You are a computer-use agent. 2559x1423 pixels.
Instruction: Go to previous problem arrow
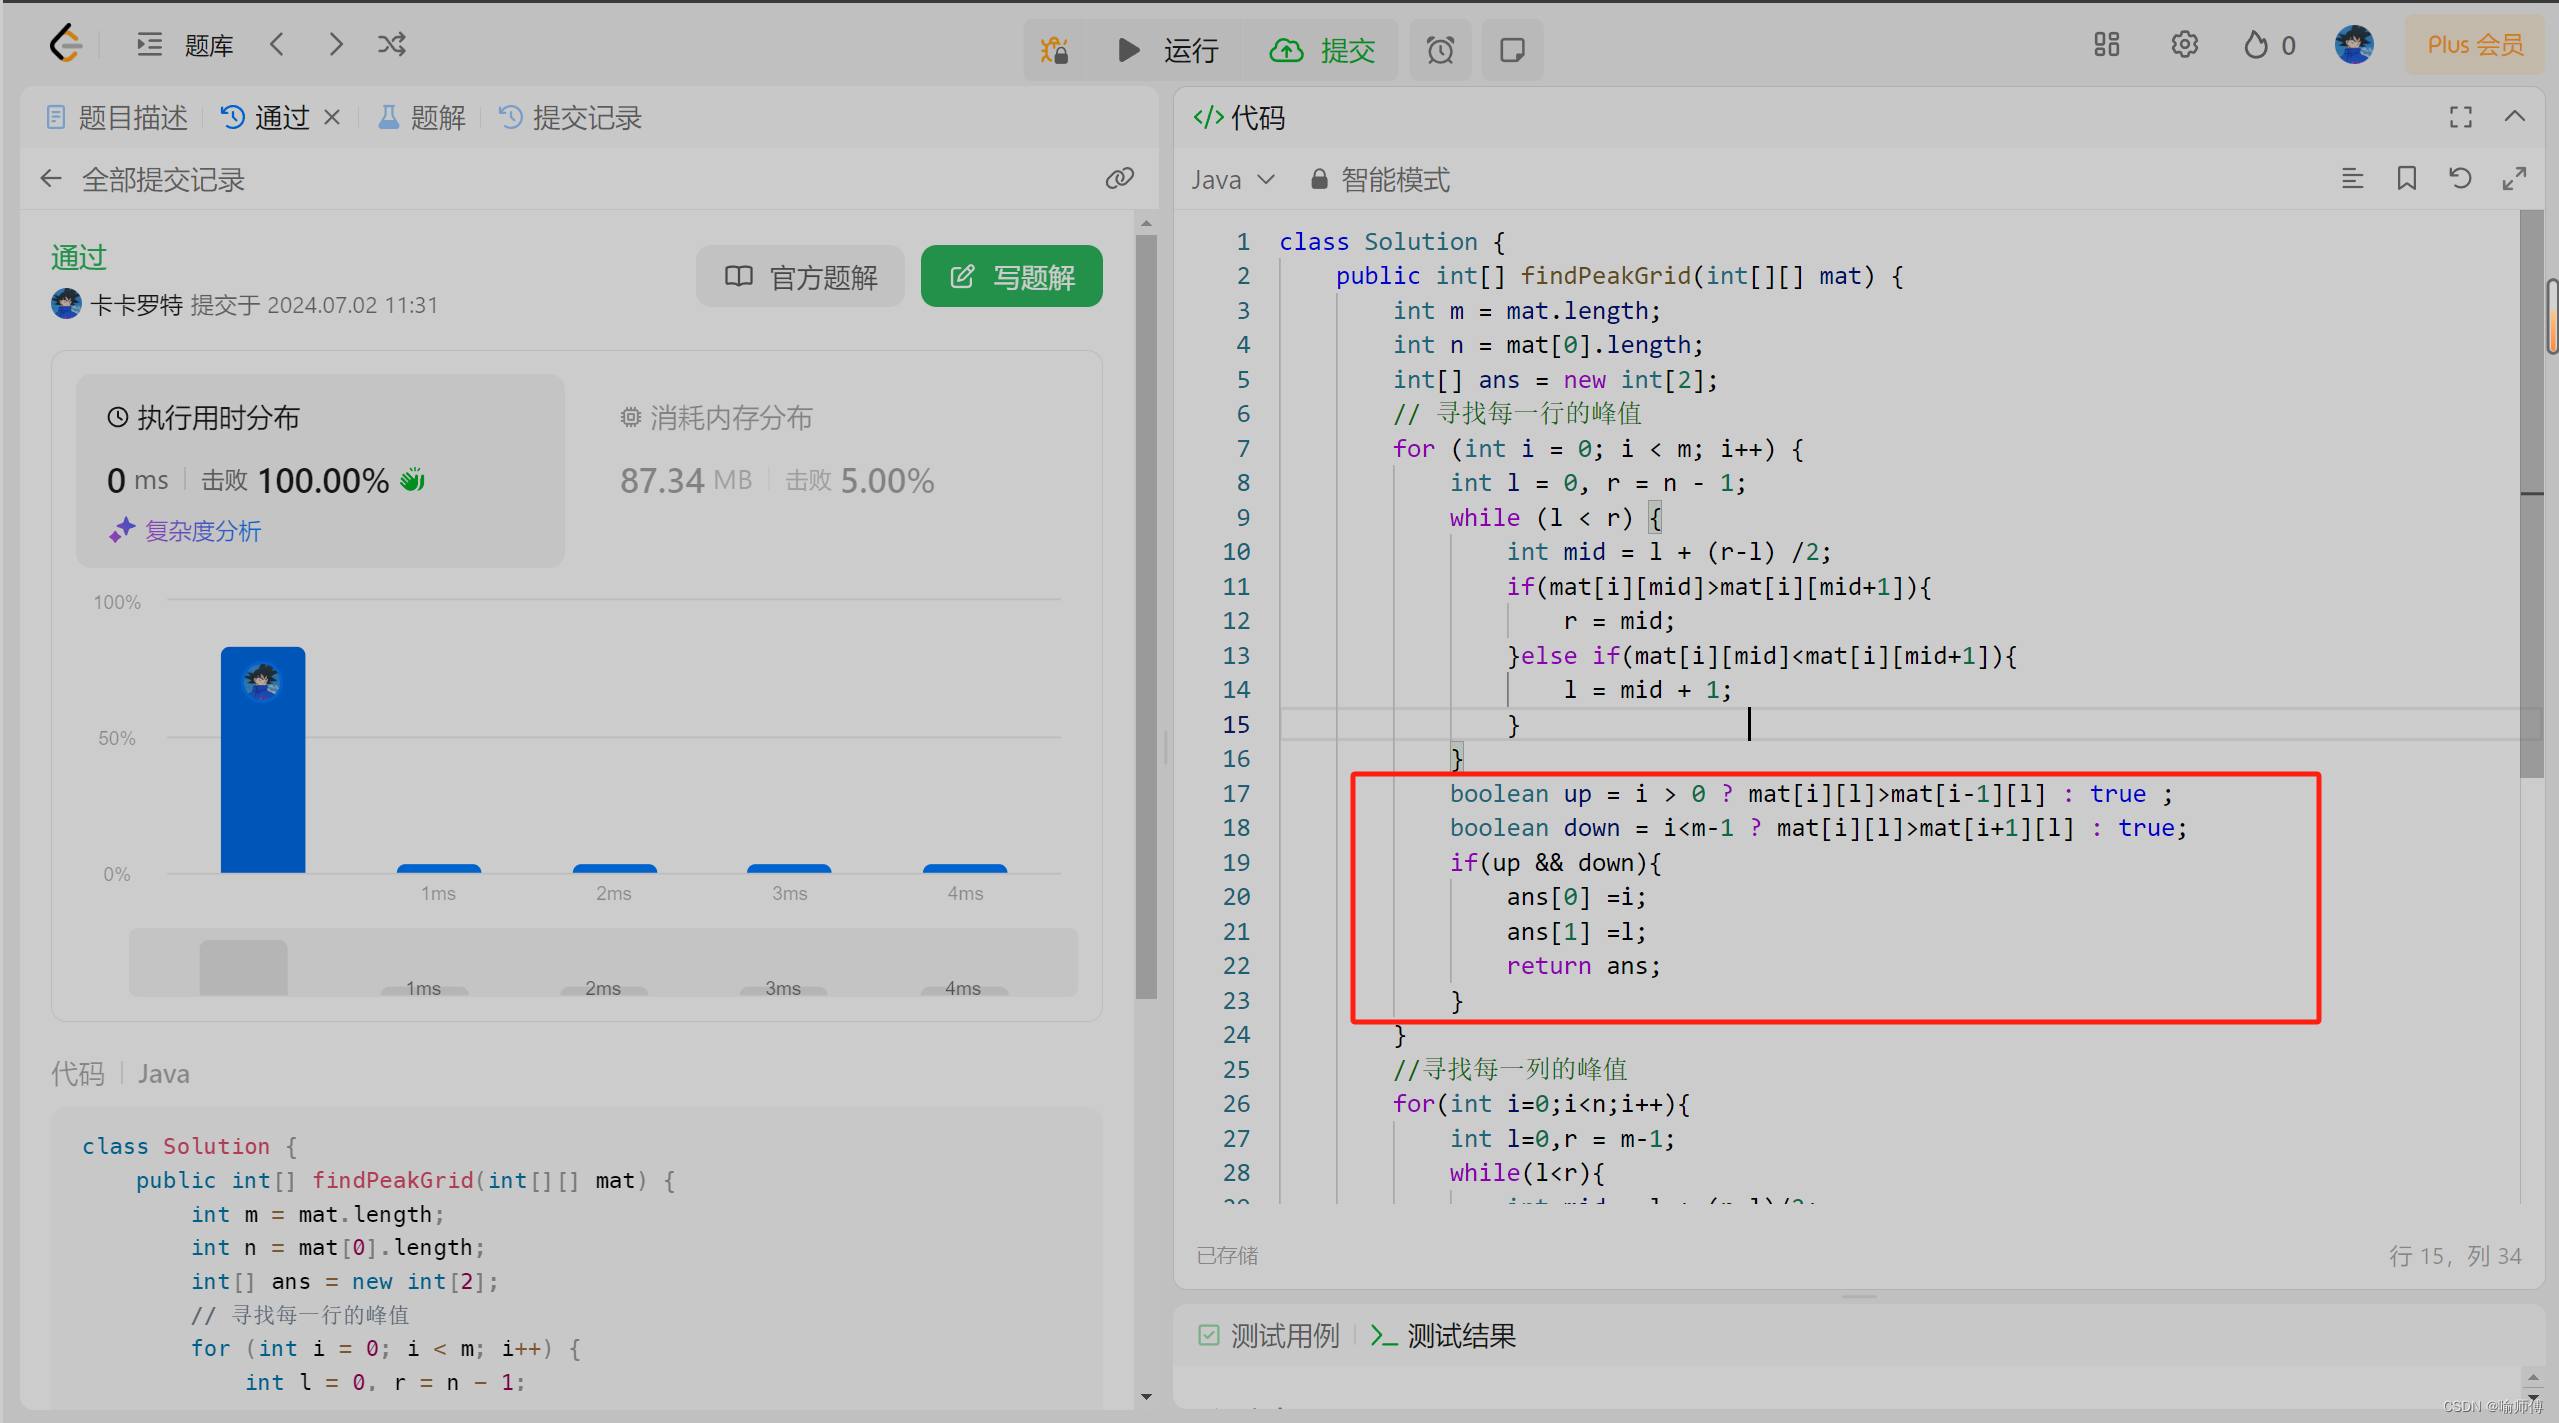point(278,45)
